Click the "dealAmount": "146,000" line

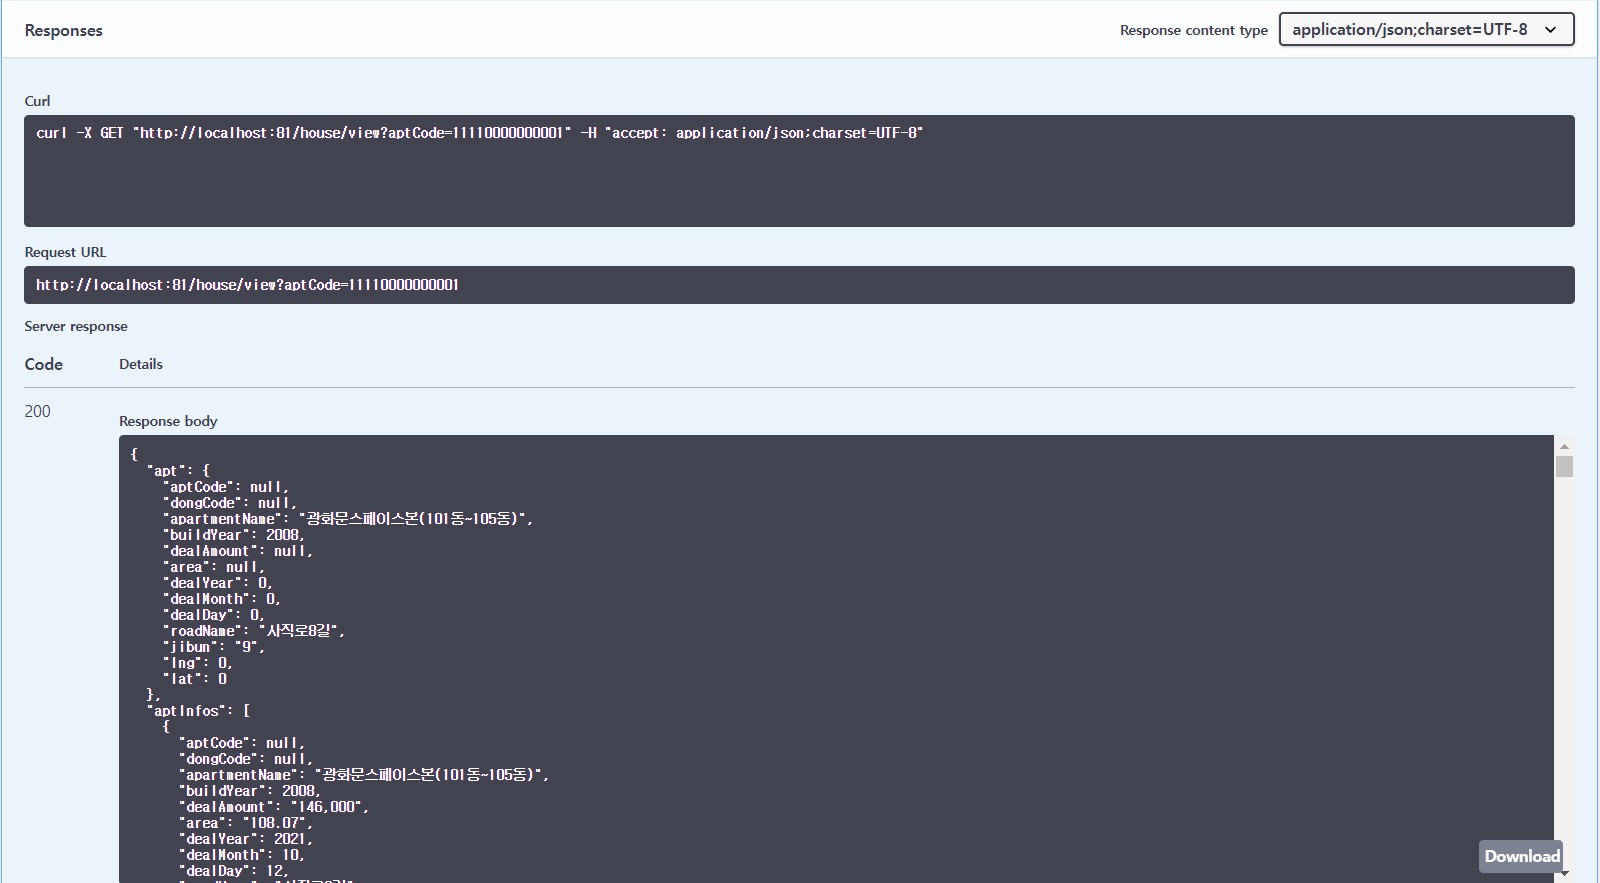(274, 807)
